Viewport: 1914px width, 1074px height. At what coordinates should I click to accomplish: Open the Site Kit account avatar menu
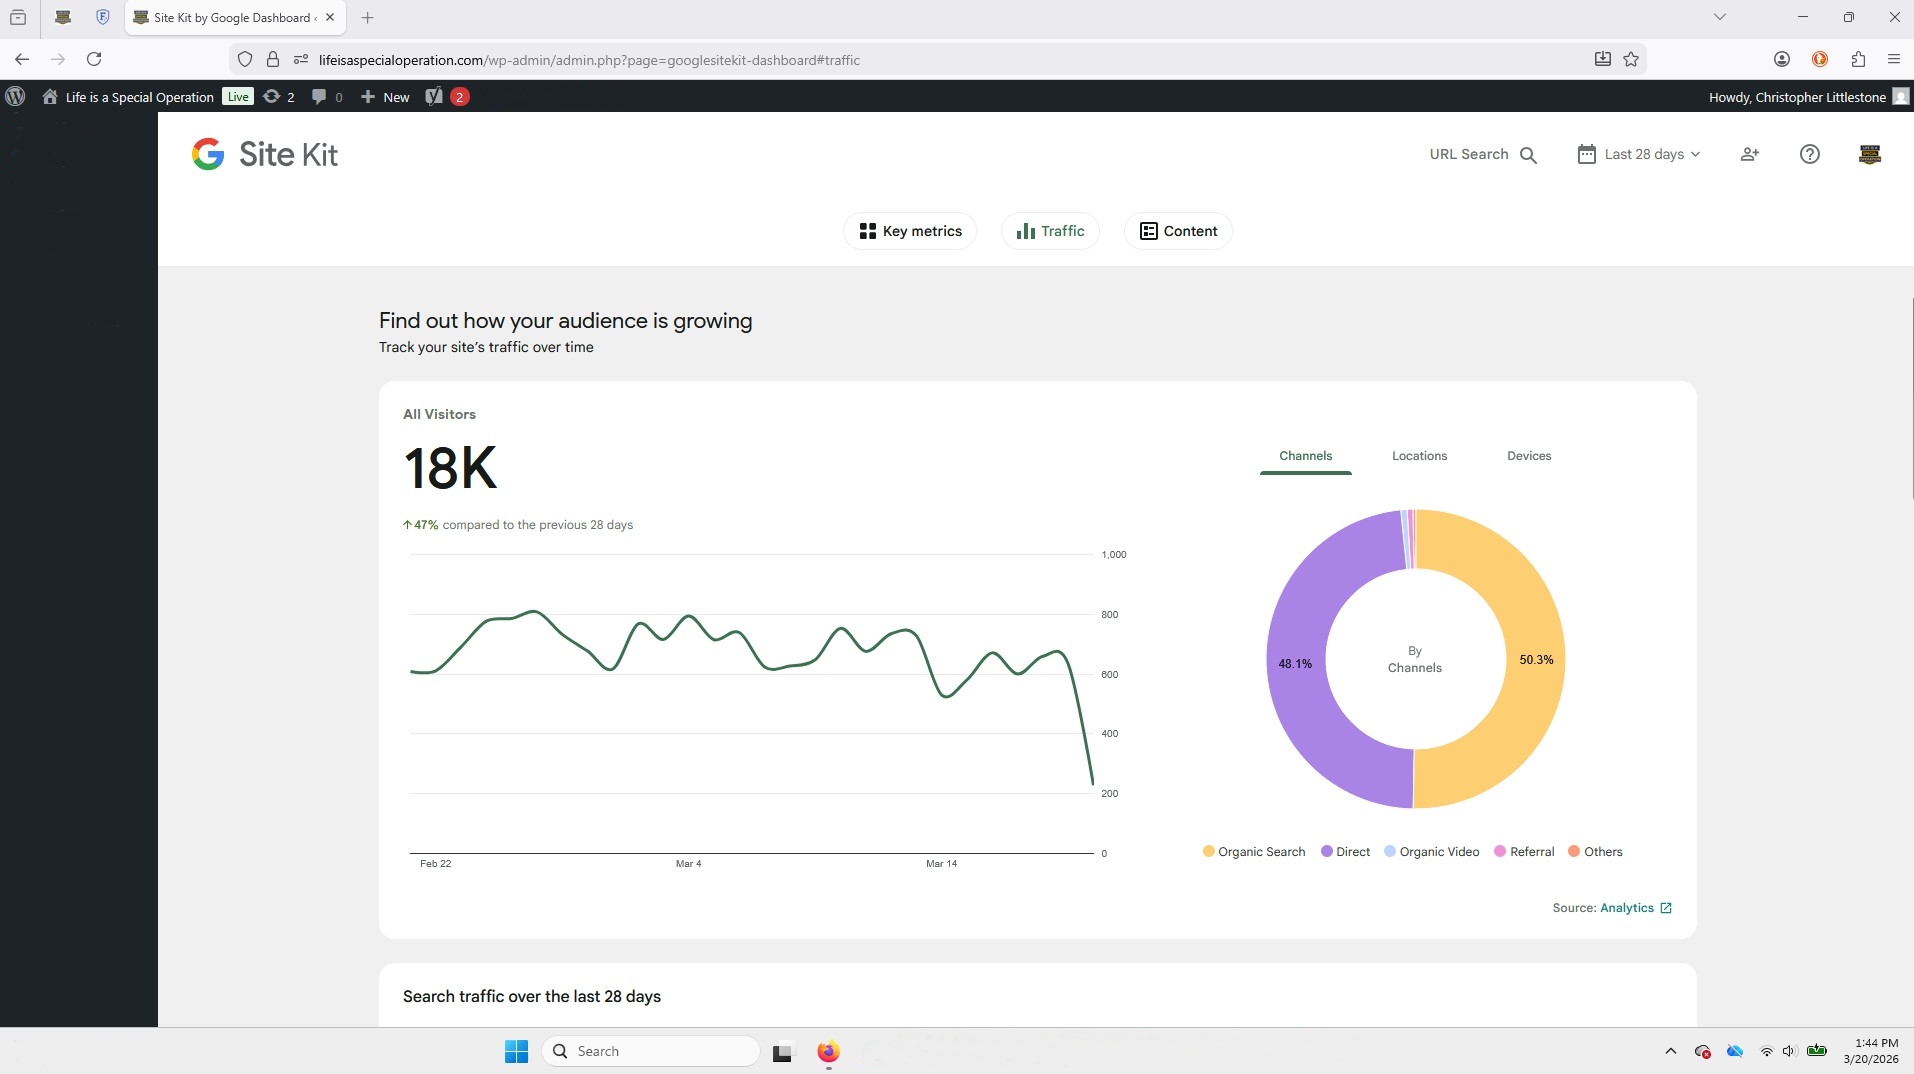pos(1870,154)
